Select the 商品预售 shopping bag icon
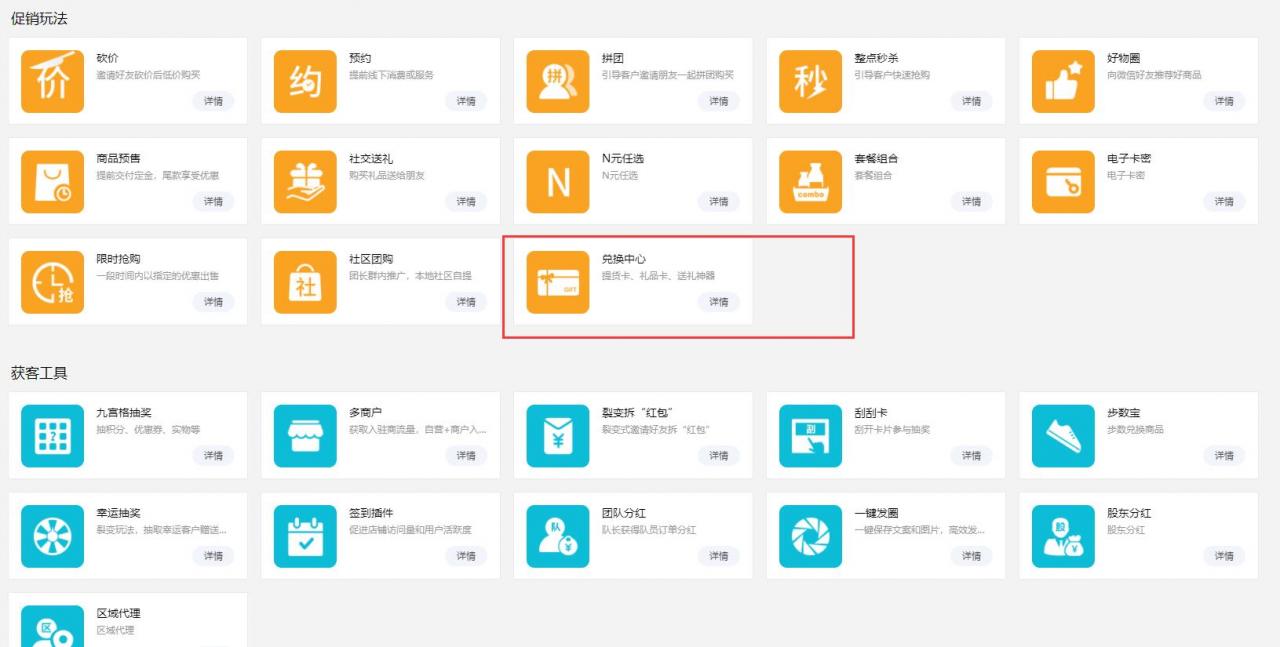Image resolution: width=1280 pixels, height=647 pixels. point(53,181)
